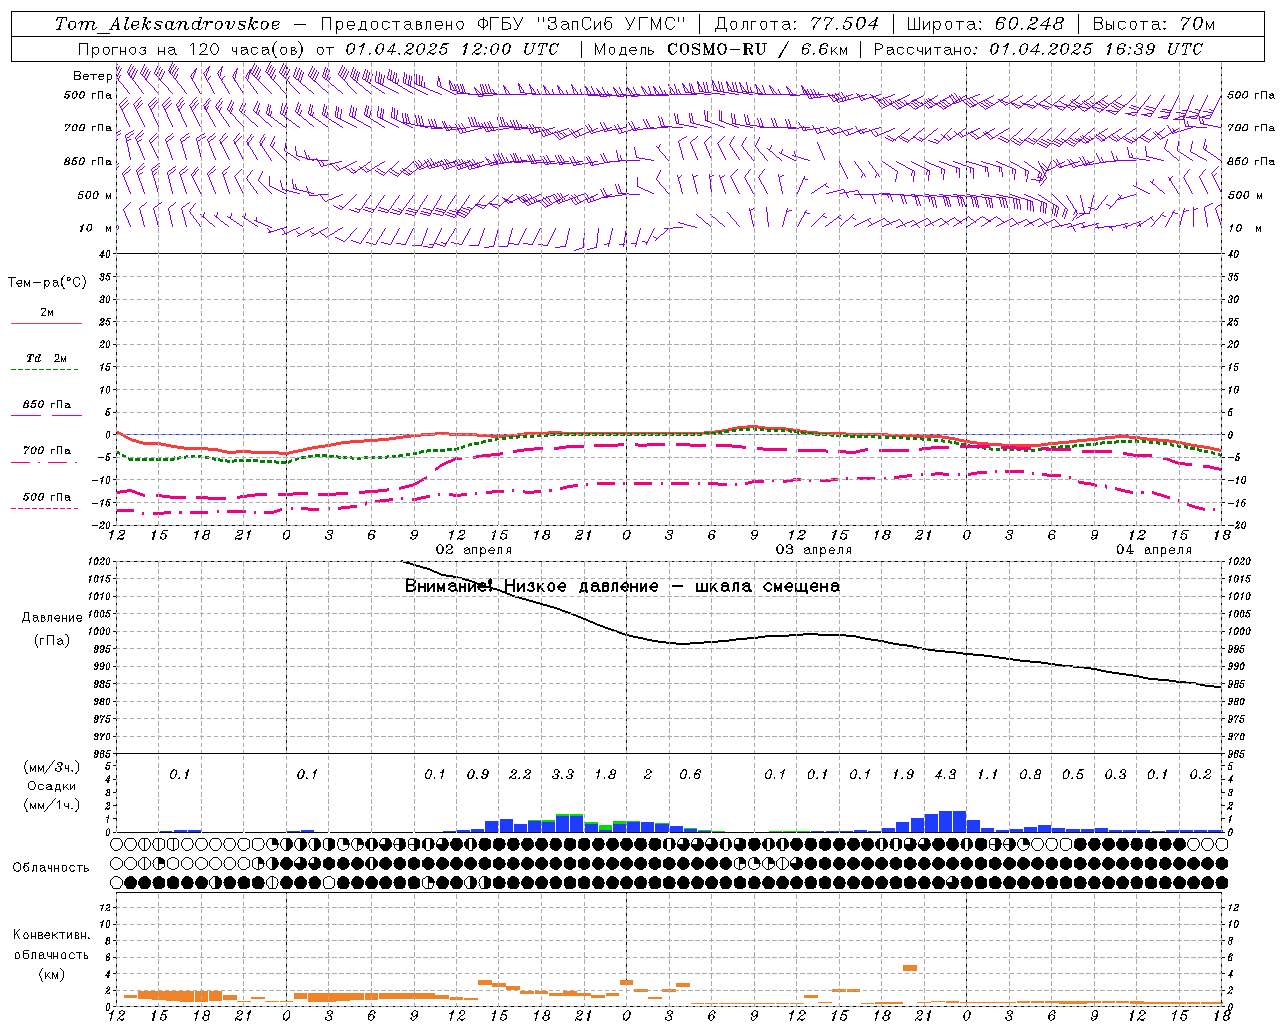Click the 3-hour precipitation value 0.9
The height and width of the screenshot is (1024, 1280).
(x=478, y=774)
